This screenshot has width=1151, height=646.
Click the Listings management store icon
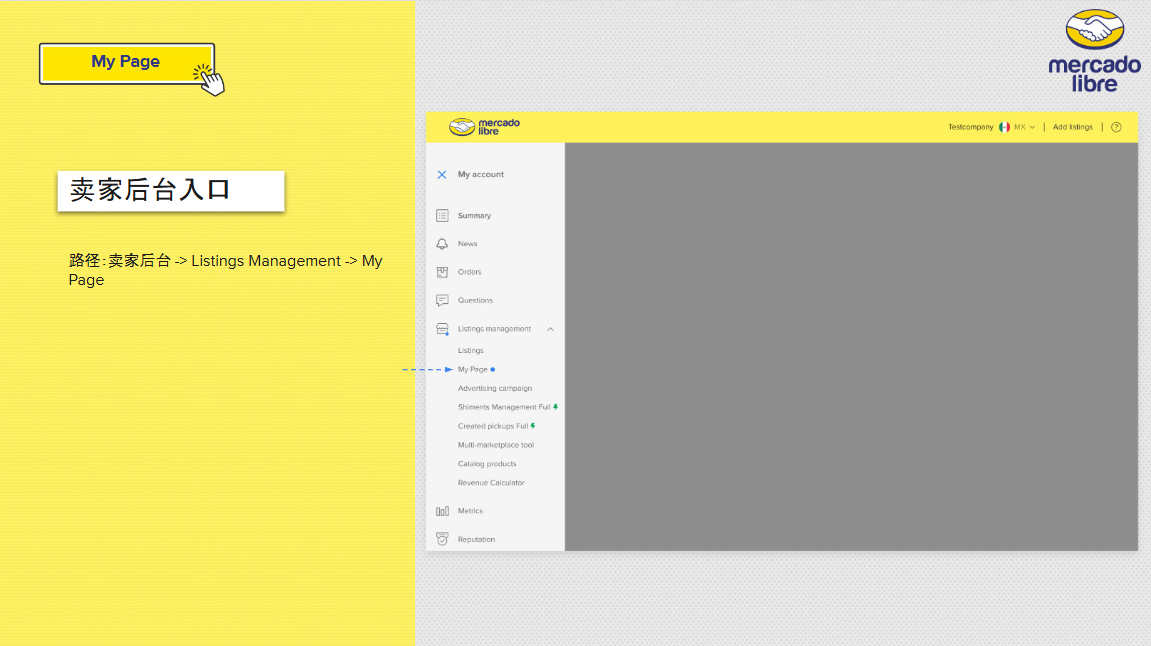pos(442,329)
